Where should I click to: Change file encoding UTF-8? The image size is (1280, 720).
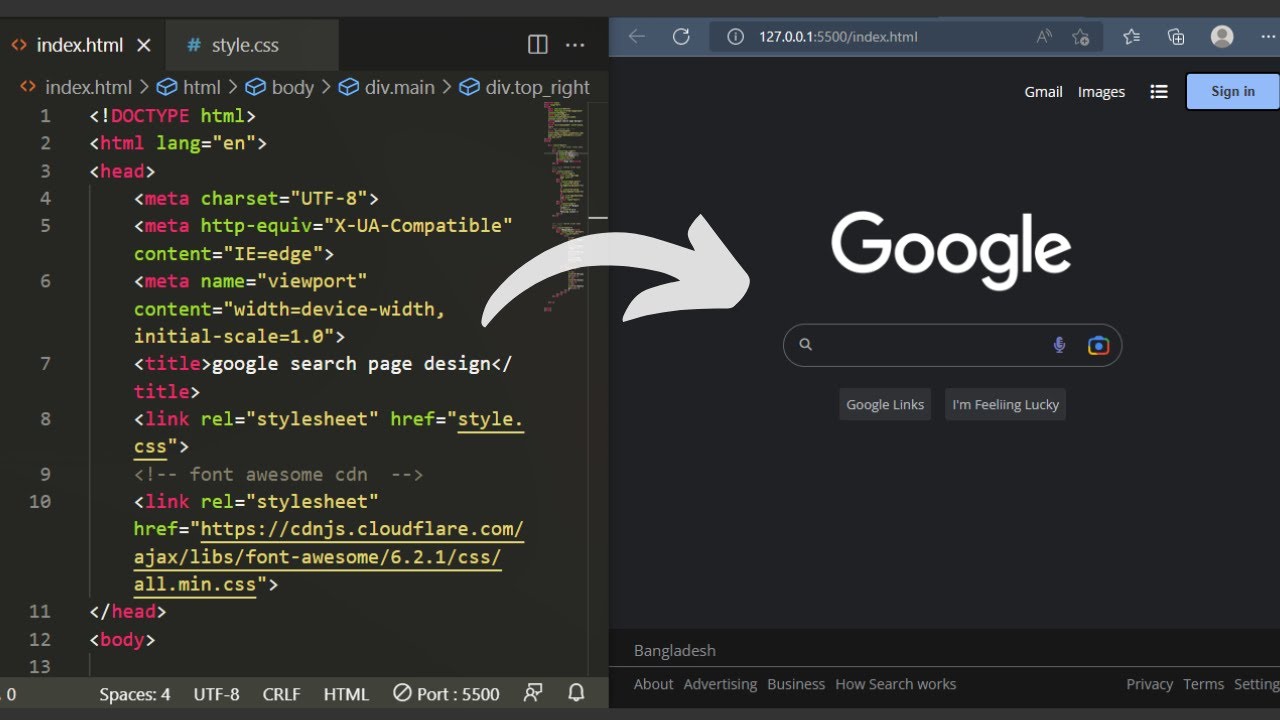pyautogui.click(x=216, y=694)
